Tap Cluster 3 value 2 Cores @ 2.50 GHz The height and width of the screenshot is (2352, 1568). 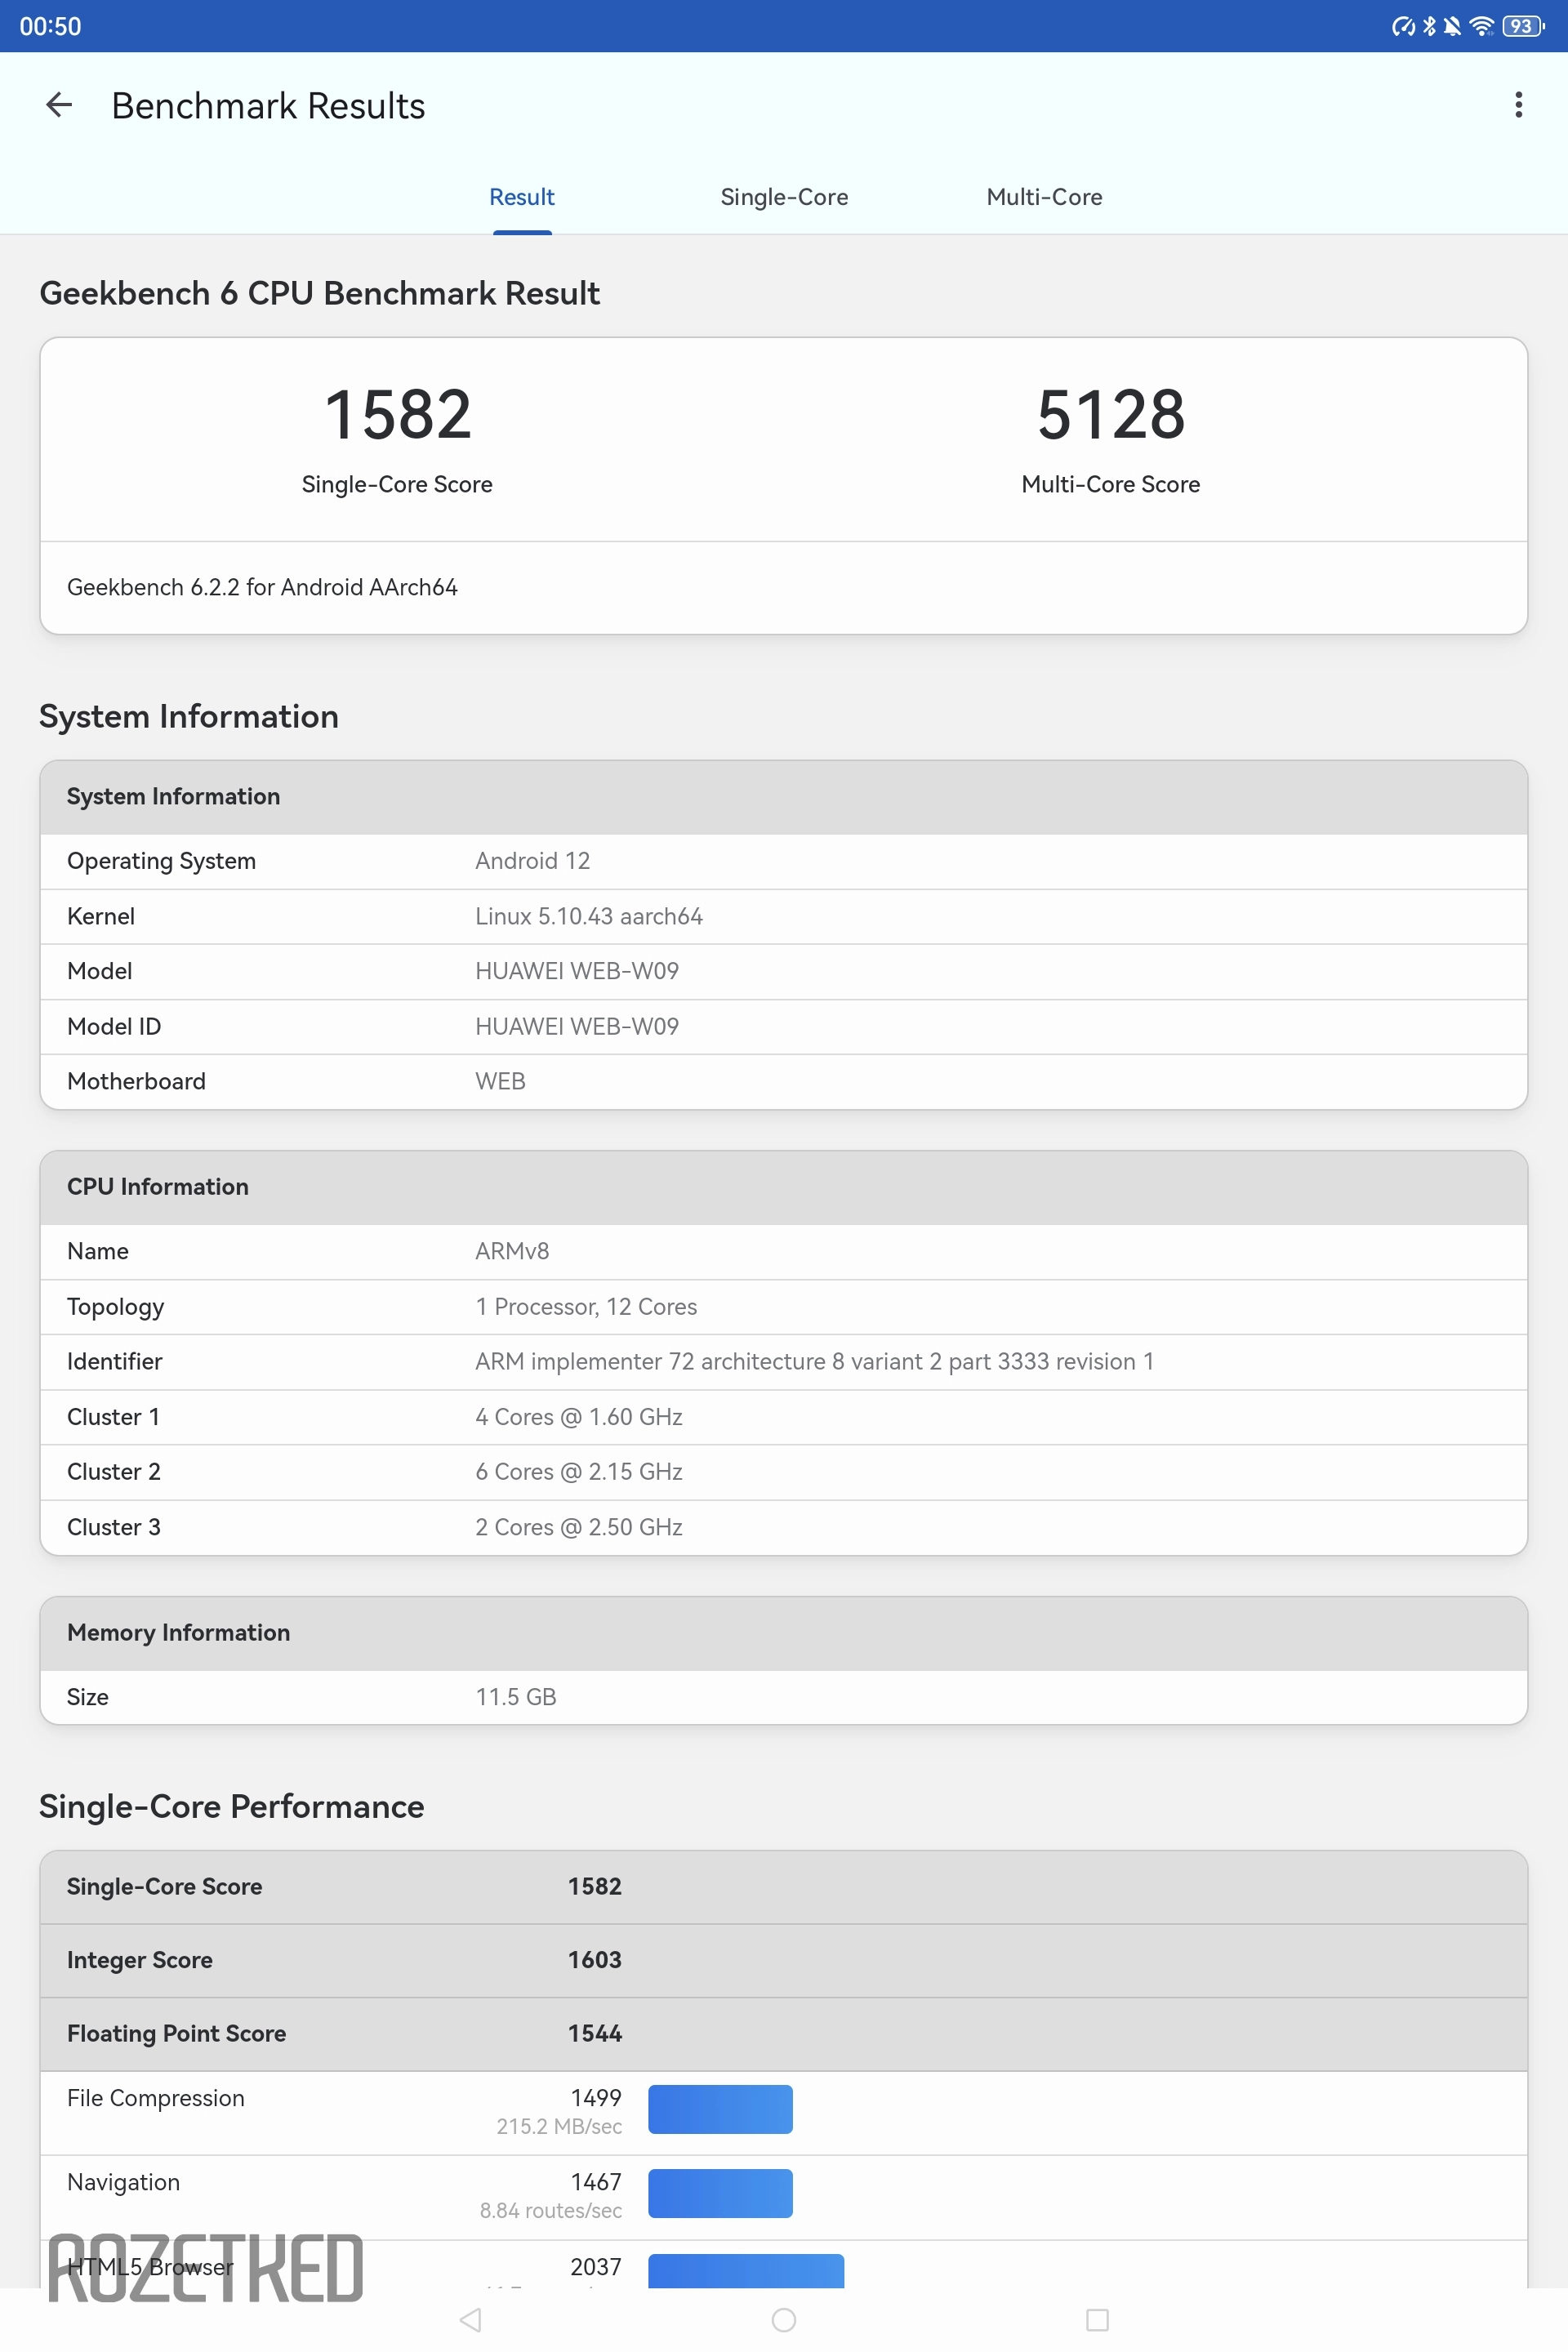coord(578,1527)
